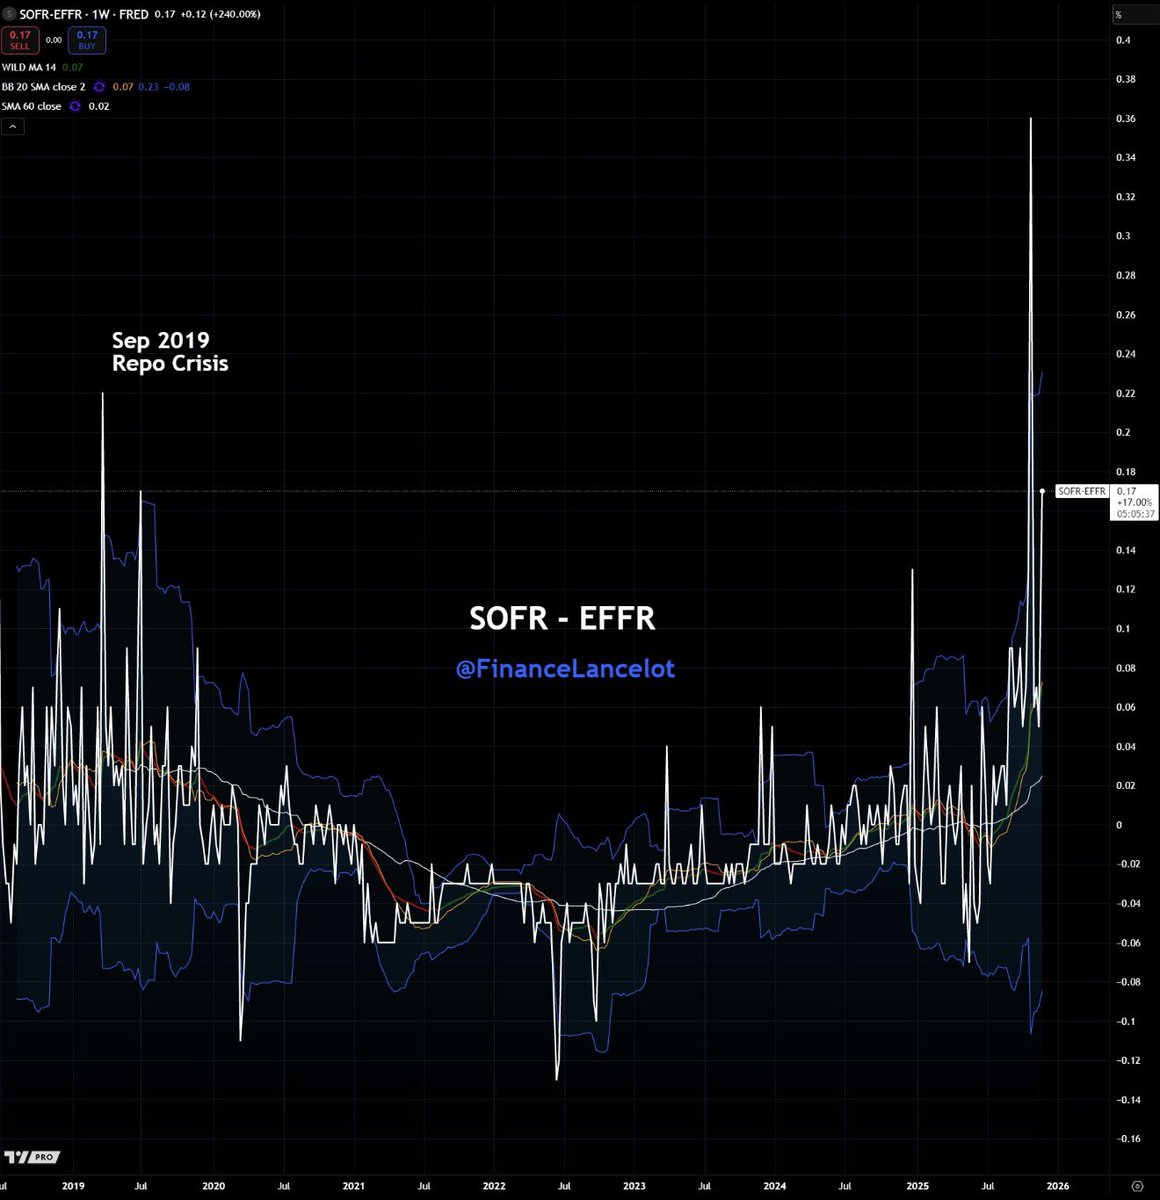Click the blue BUY button showing 0.17

point(87,39)
